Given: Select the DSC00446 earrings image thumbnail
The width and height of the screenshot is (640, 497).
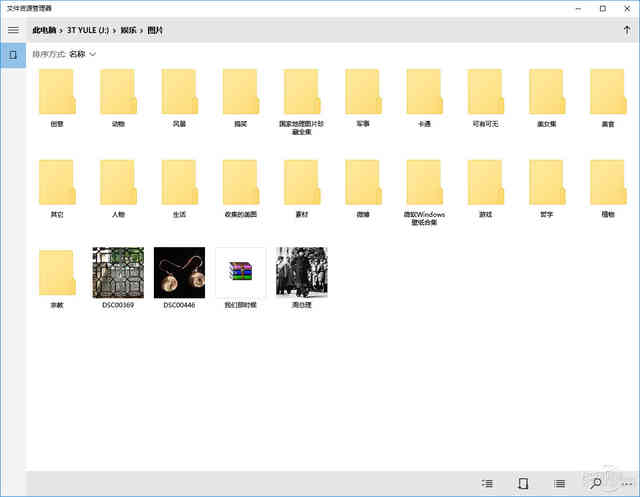Looking at the screenshot, I should 179,273.
